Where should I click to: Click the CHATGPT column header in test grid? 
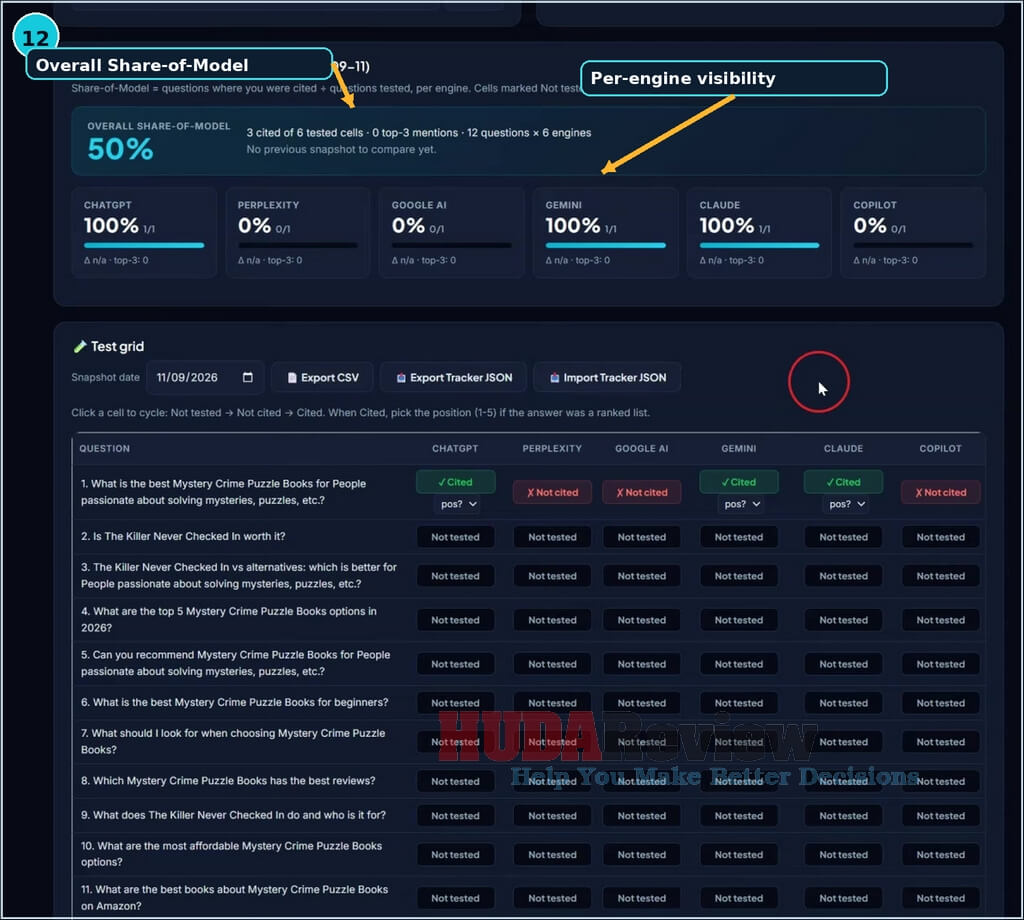[x=455, y=449]
